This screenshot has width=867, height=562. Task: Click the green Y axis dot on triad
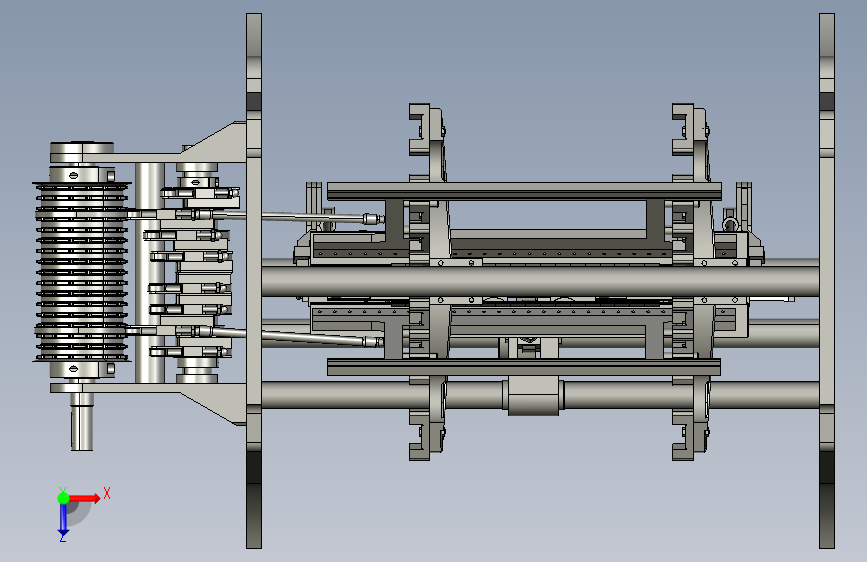[x=63, y=498]
